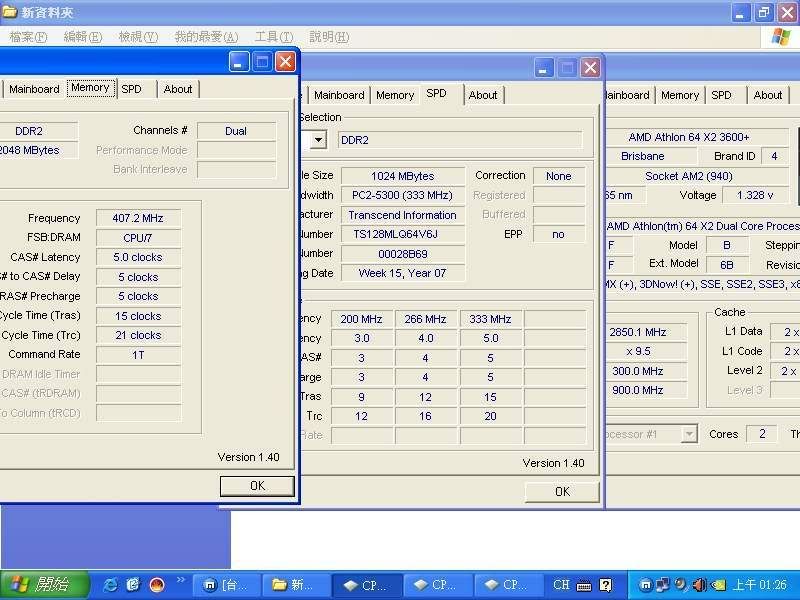Image resolution: width=800 pixels, height=600 pixels.
Task: Click the red round quick launch icon
Action: pyautogui.click(x=157, y=585)
